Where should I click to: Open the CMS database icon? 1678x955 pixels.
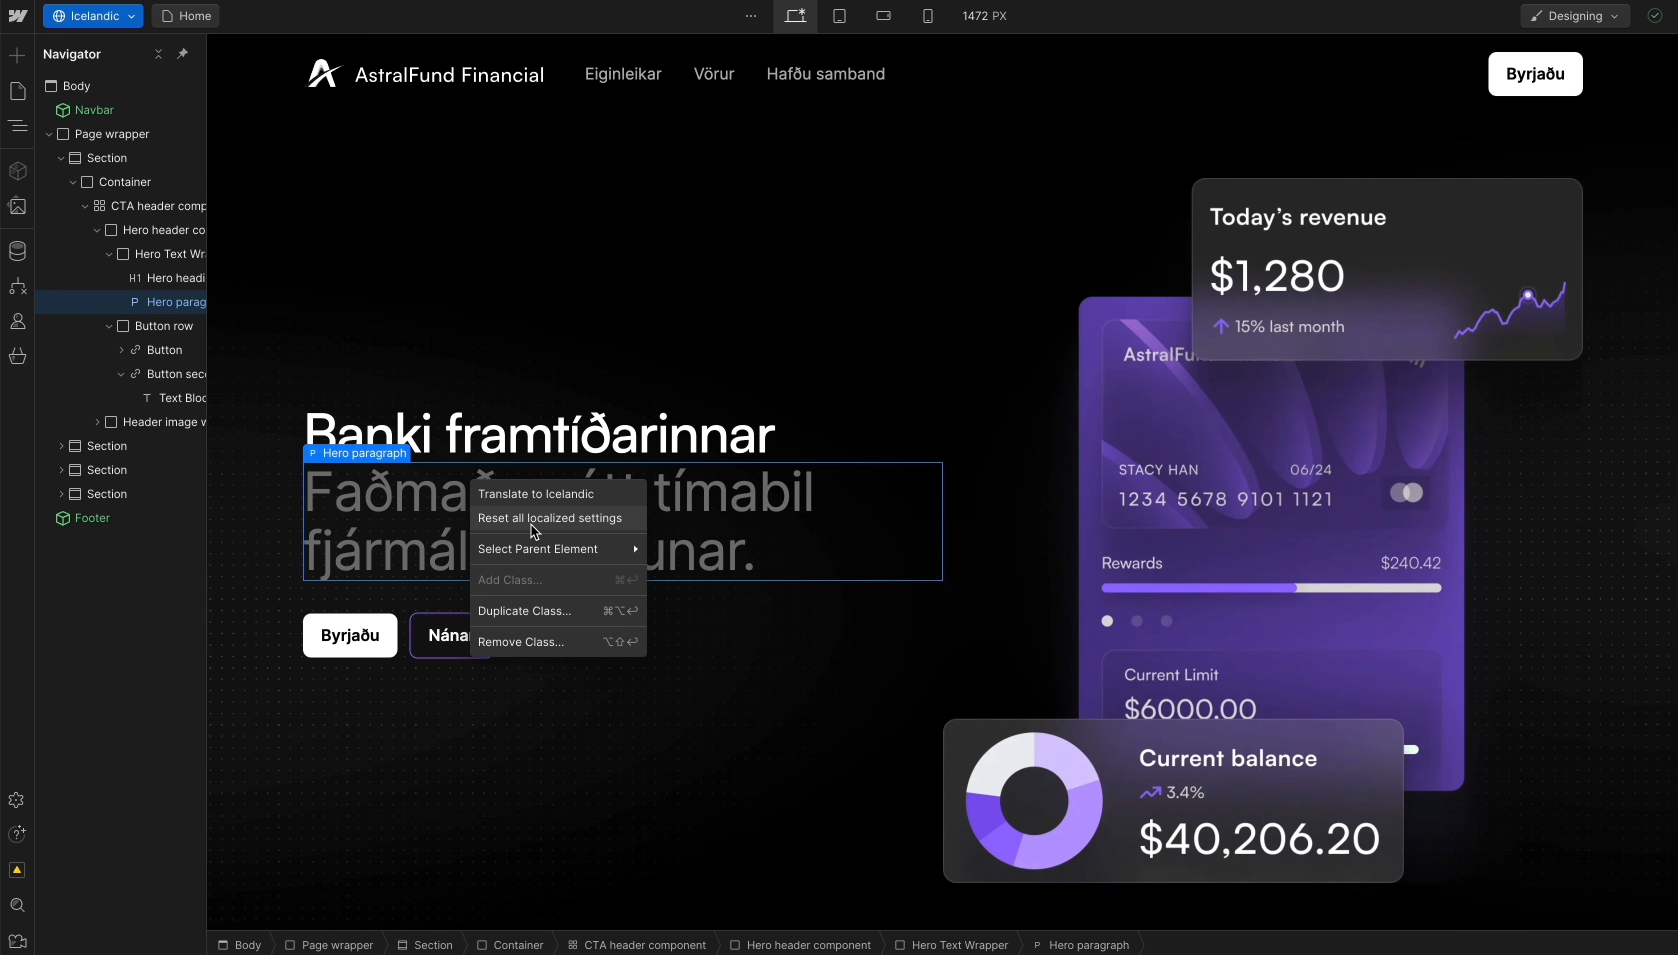[x=17, y=251]
